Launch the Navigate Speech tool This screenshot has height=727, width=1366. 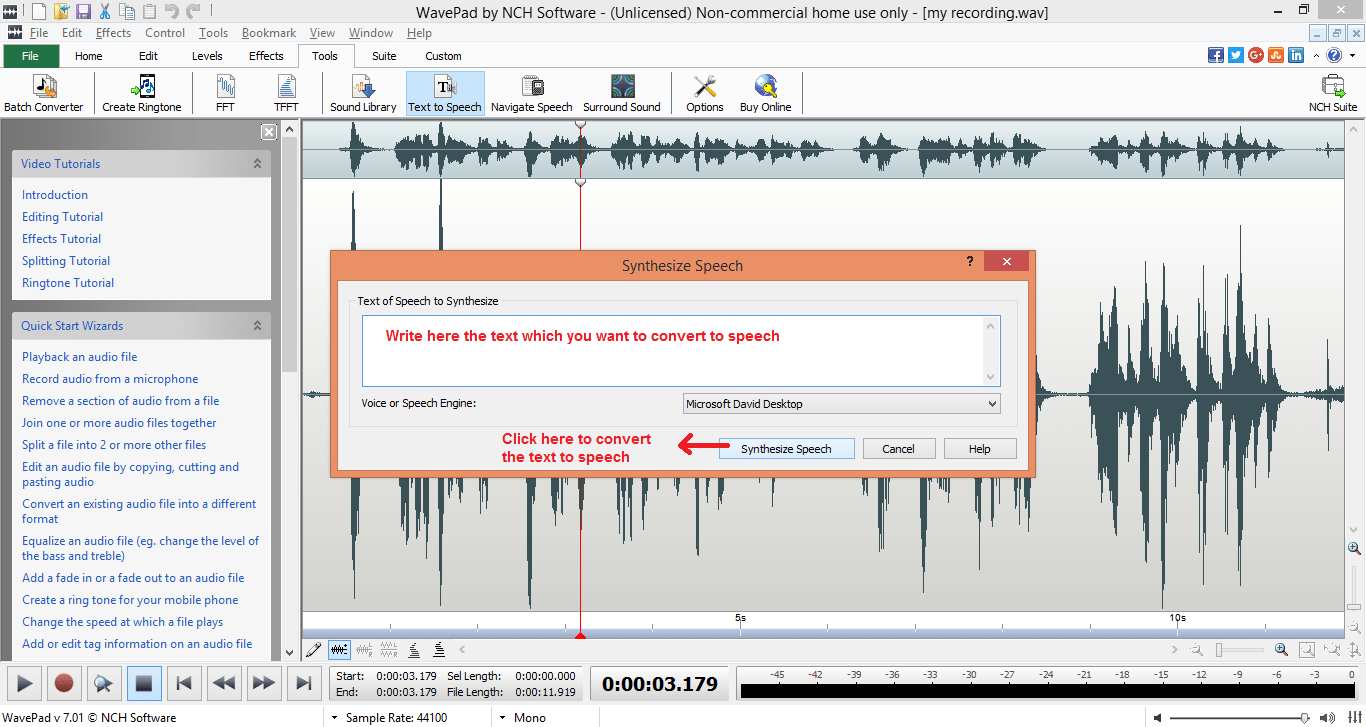531,92
